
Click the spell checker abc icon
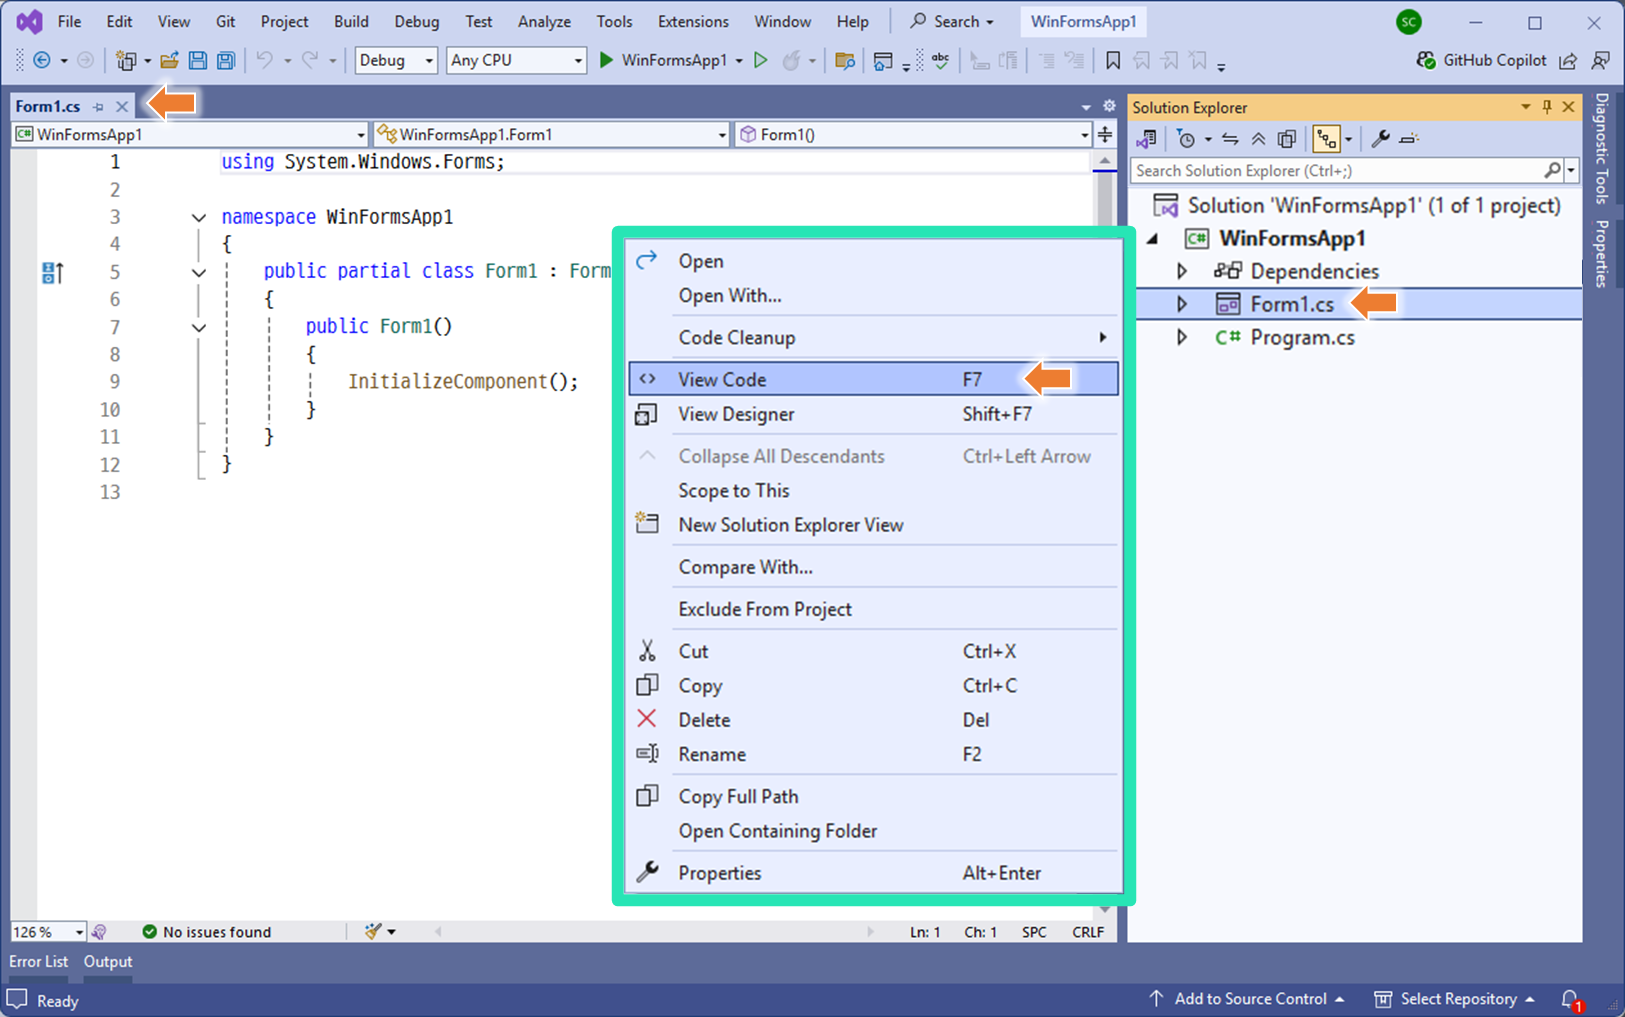[x=940, y=60]
